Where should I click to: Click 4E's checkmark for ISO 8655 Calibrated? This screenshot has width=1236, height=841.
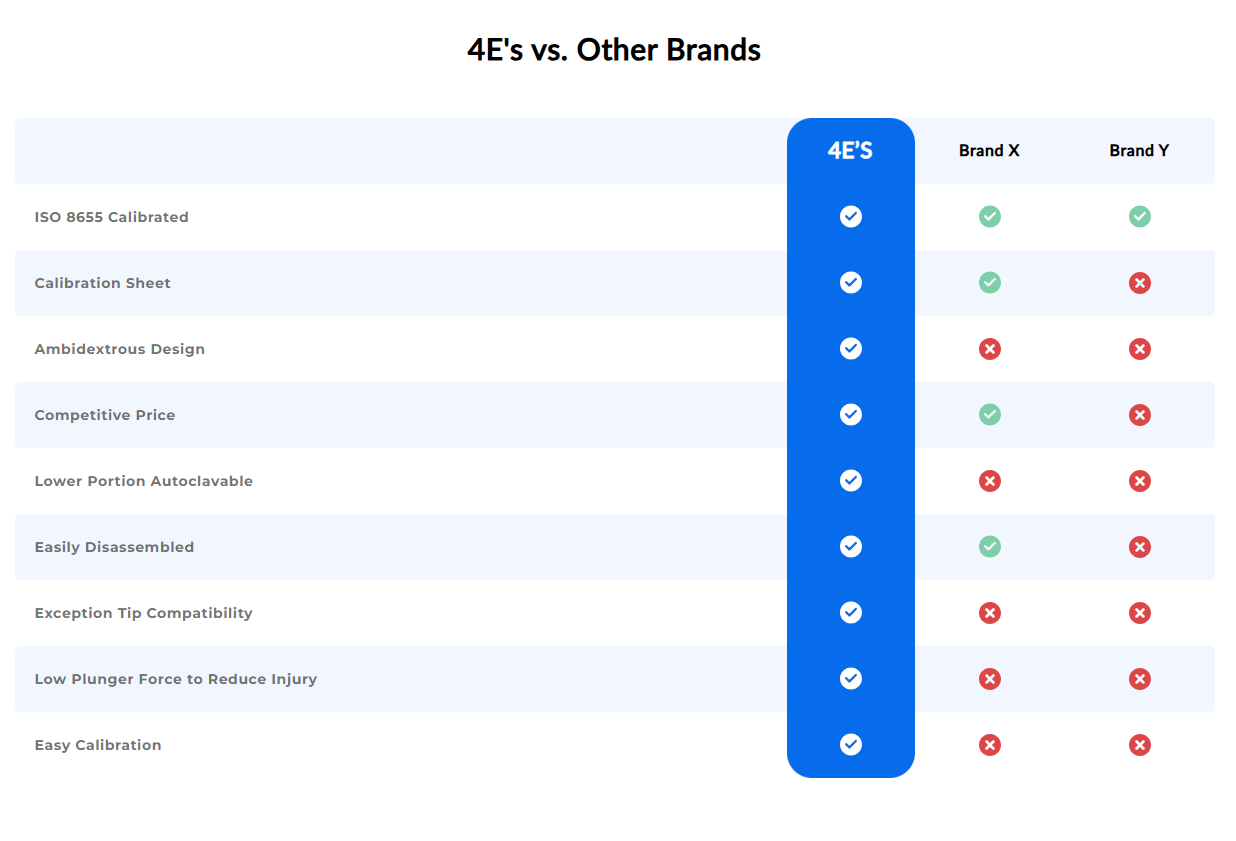851,217
